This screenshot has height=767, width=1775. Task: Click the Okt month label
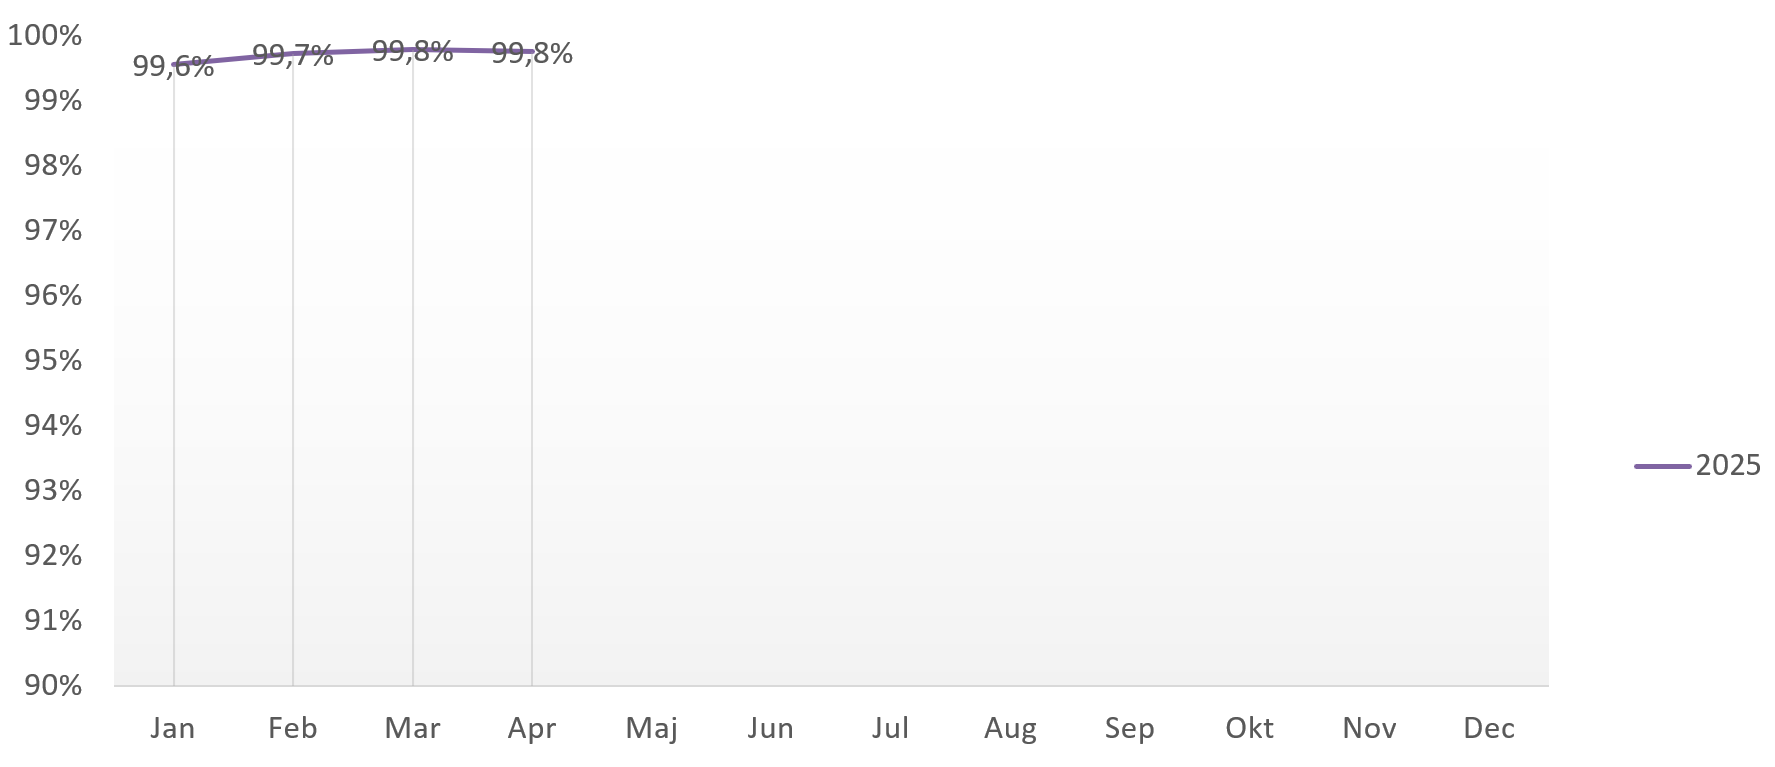pyautogui.click(x=1250, y=728)
